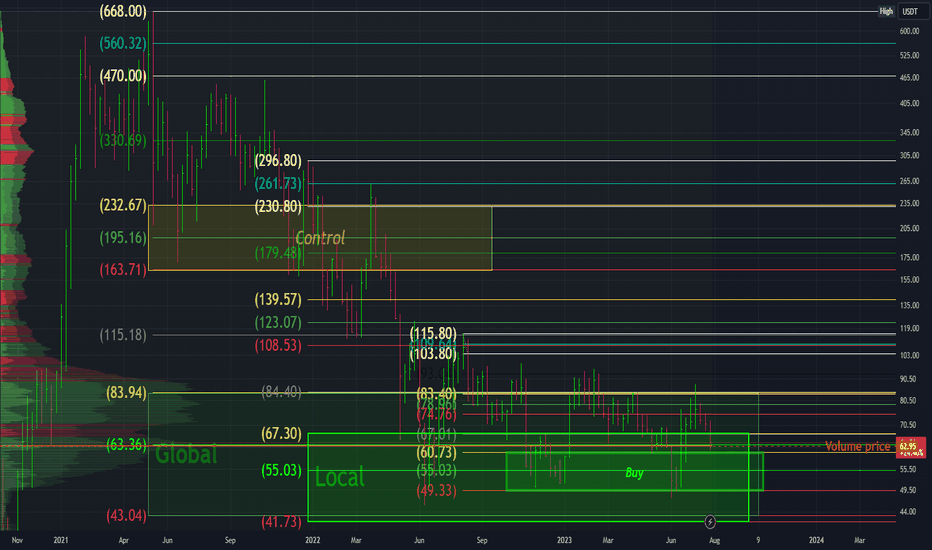The height and width of the screenshot is (550, 932).
Task: Click the lightning bolt event icon
Action: point(710,522)
